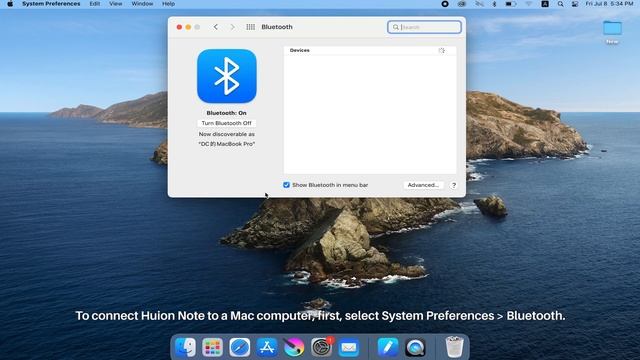Open QuickTime Player from the Dock
Viewport: 640px width, 360px height.
tap(415, 347)
